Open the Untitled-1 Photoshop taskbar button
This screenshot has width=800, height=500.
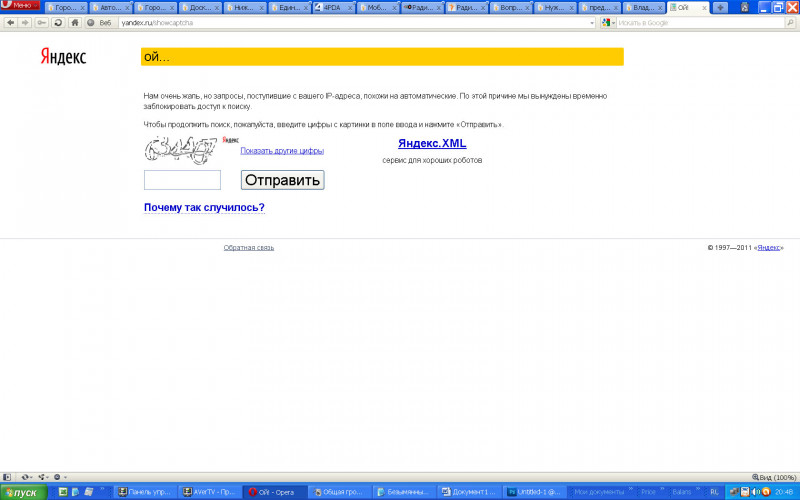point(534,492)
